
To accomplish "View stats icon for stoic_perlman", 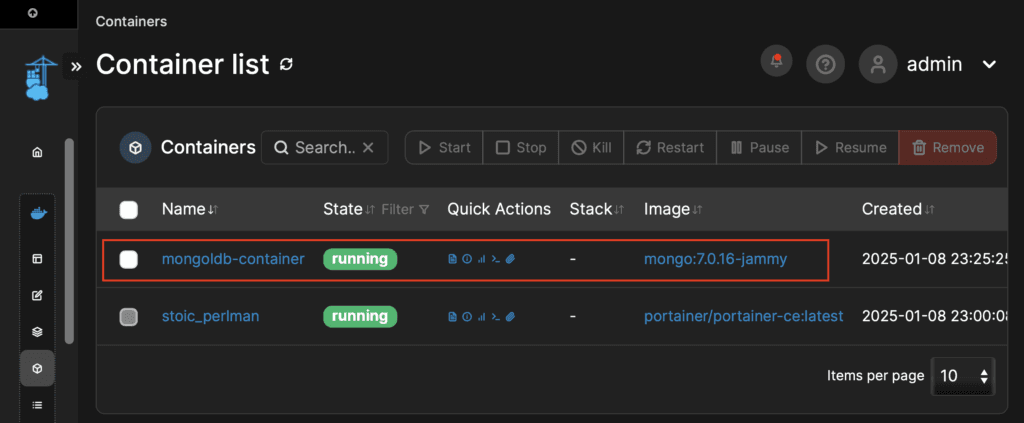I will tap(481, 317).
